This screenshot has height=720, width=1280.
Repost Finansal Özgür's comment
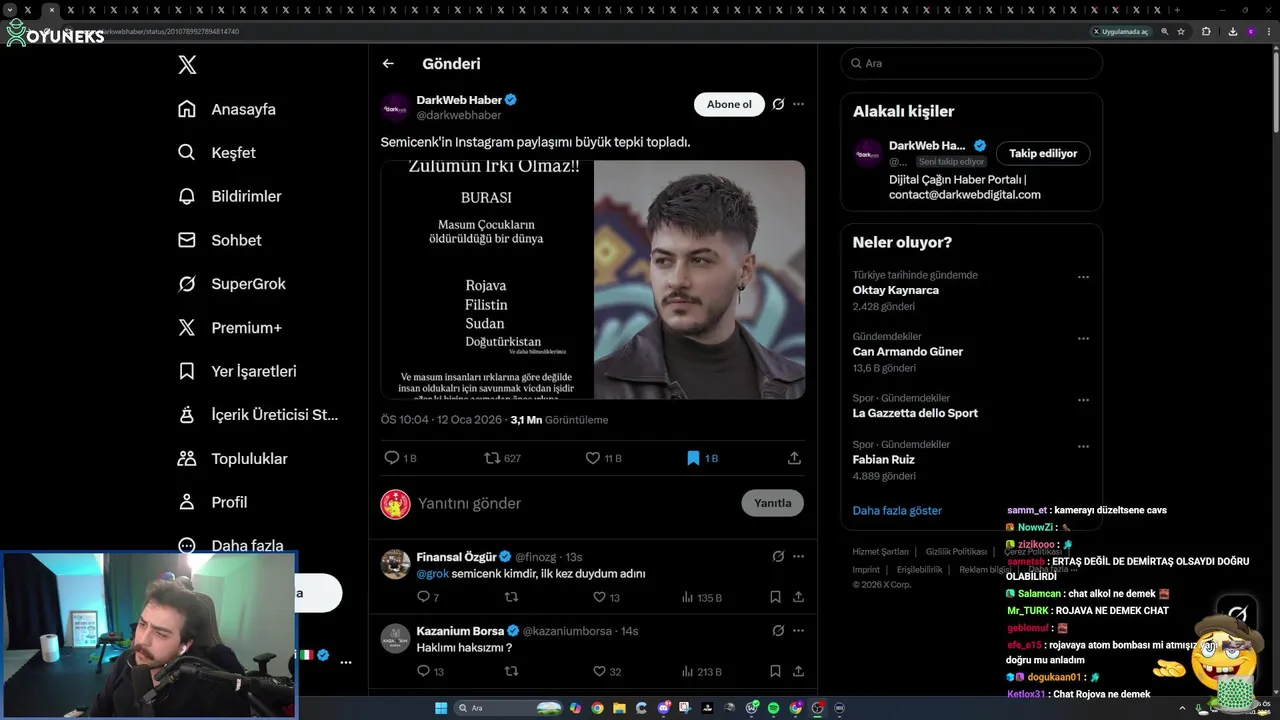pos(511,597)
